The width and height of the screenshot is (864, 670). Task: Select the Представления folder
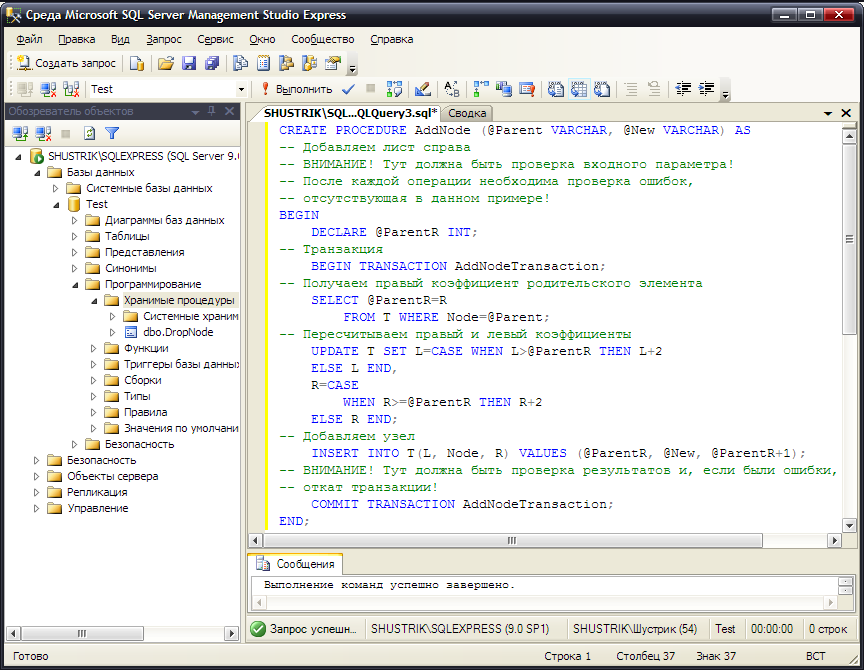tap(144, 252)
